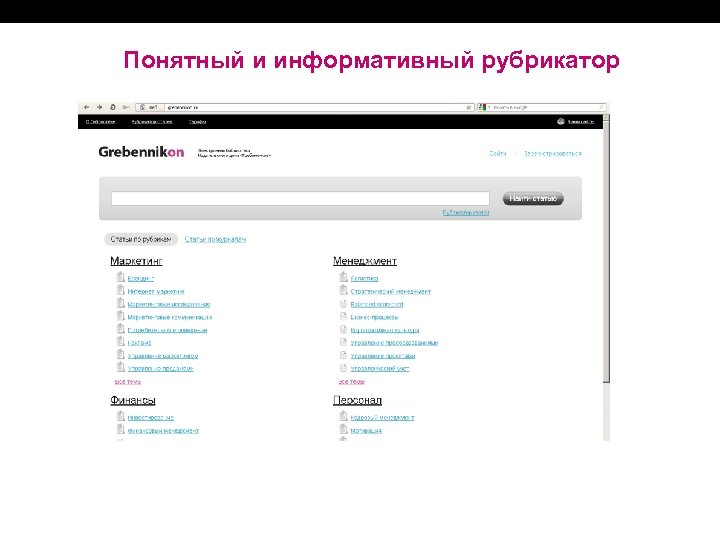Image resolution: width=720 pixels, height=540 pixels.
Task: Click the Google search engine icon
Action: click(482, 107)
